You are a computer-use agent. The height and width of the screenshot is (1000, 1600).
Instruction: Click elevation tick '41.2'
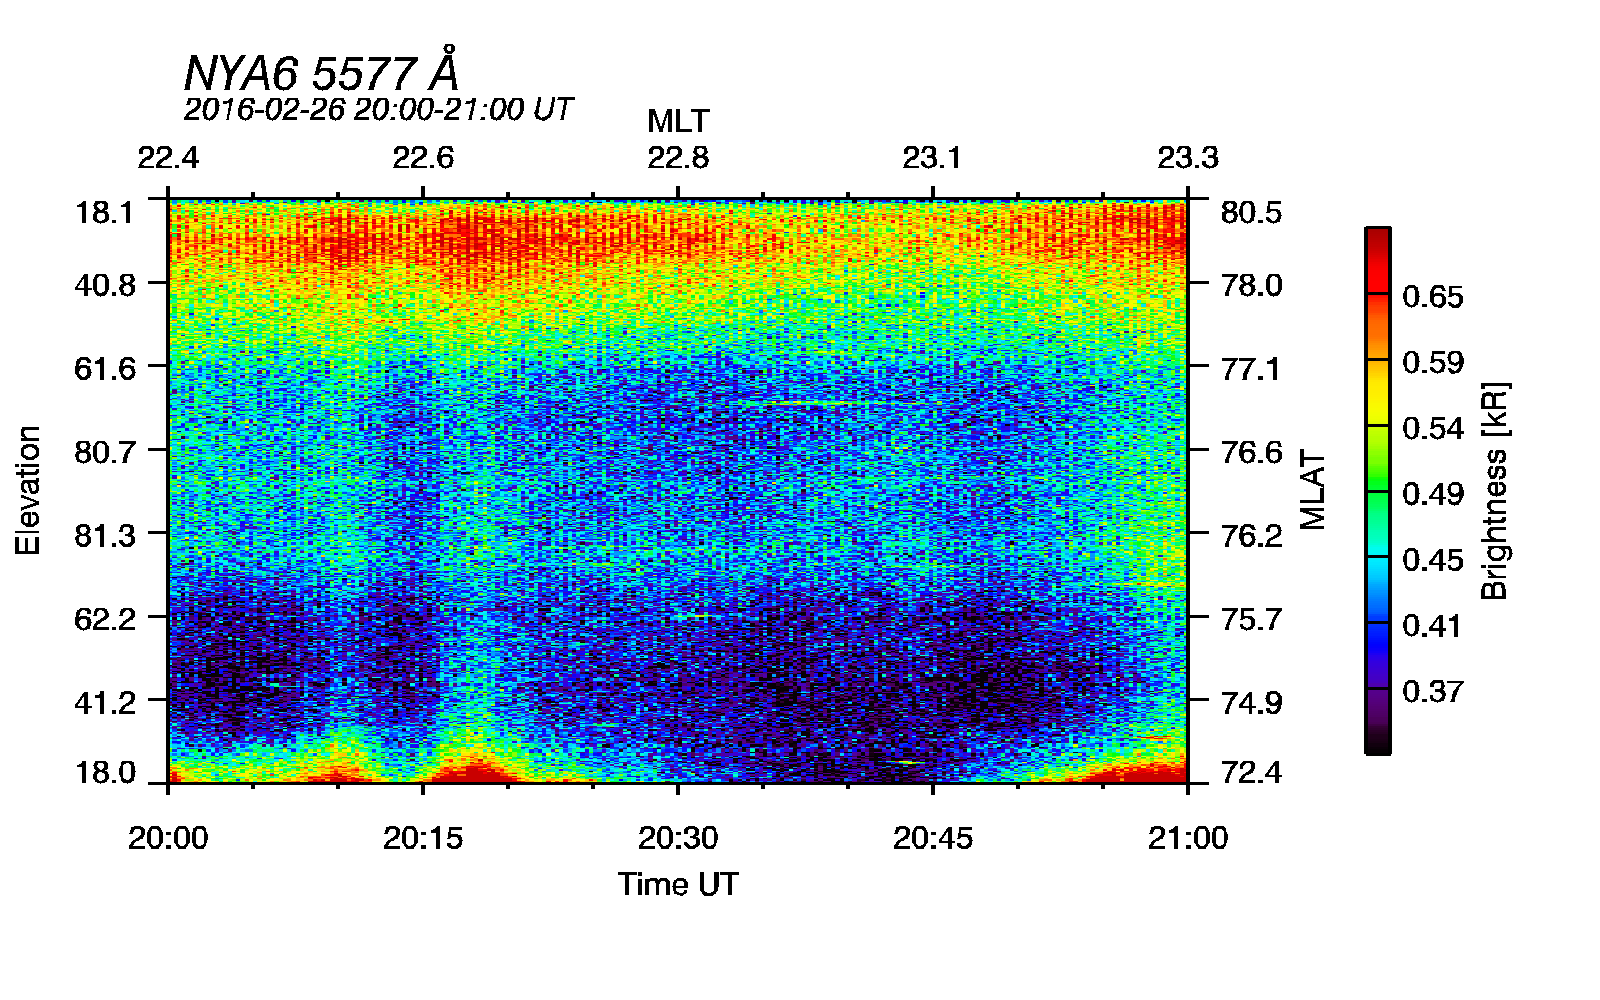click(x=105, y=703)
